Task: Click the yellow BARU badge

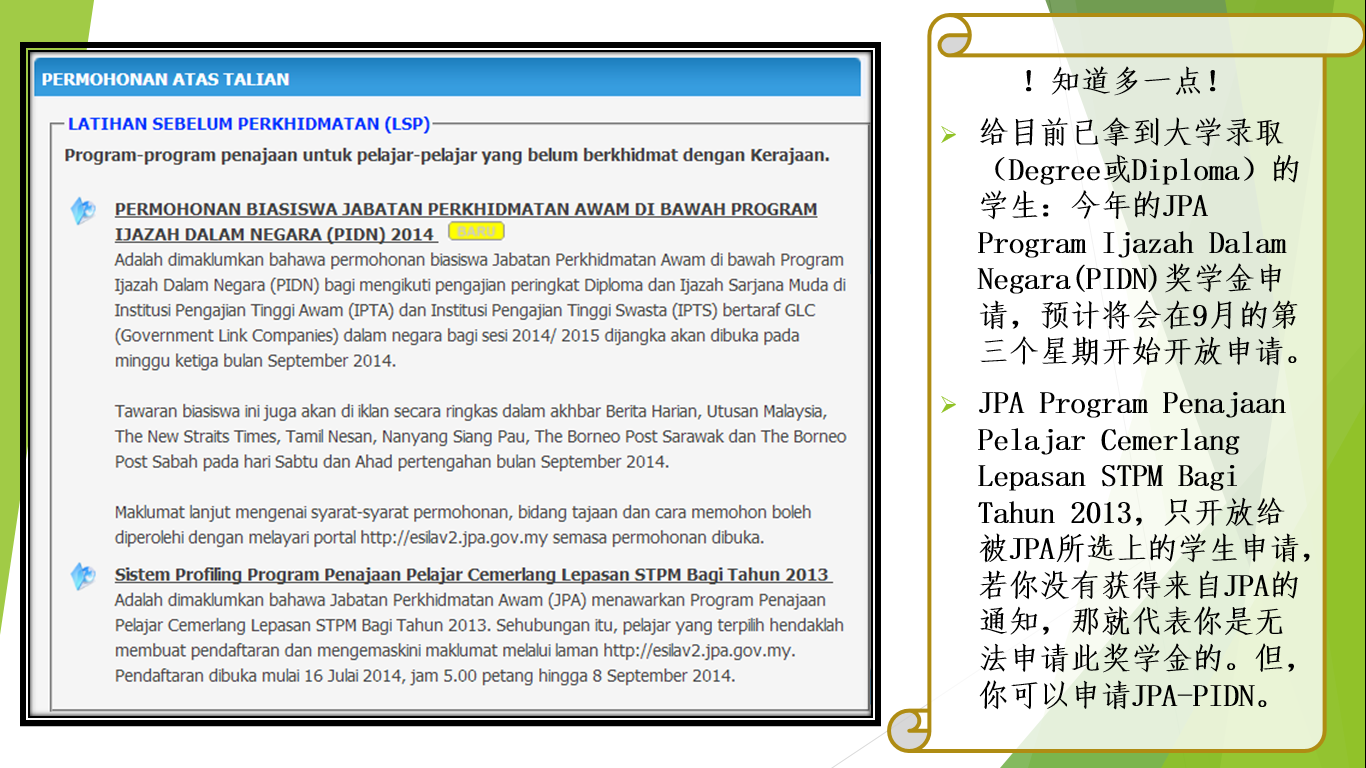Action: click(x=477, y=232)
